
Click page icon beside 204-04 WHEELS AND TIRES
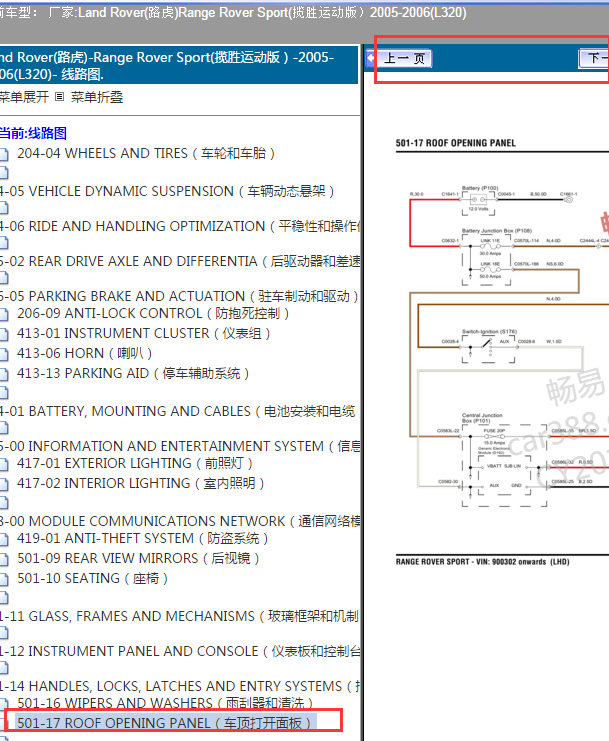click(x=4, y=154)
